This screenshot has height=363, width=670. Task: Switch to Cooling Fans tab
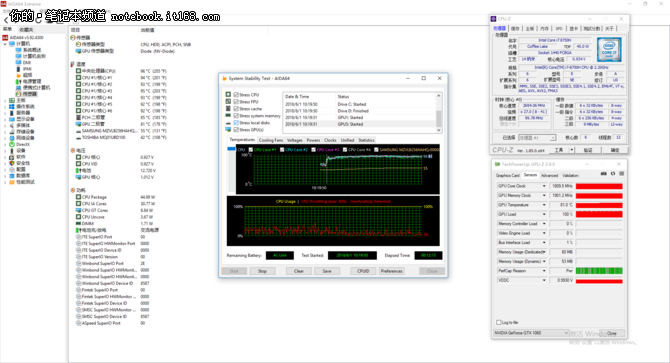(271, 140)
